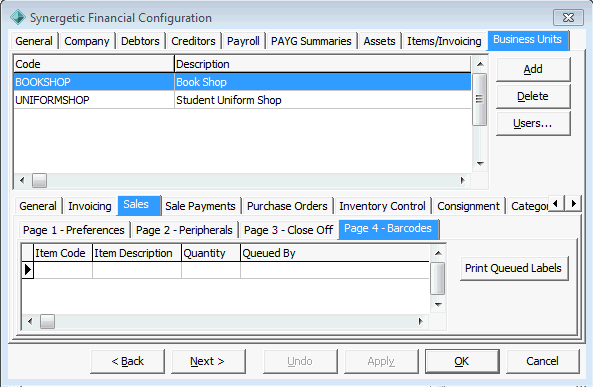Click the Item Description column header

pos(137,253)
